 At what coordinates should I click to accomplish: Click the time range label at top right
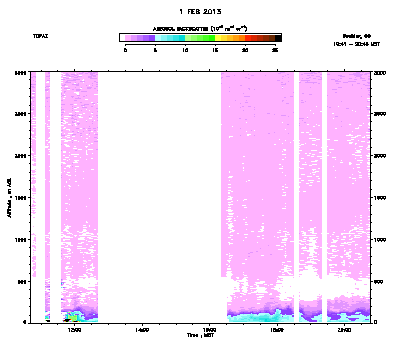(x=356, y=44)
